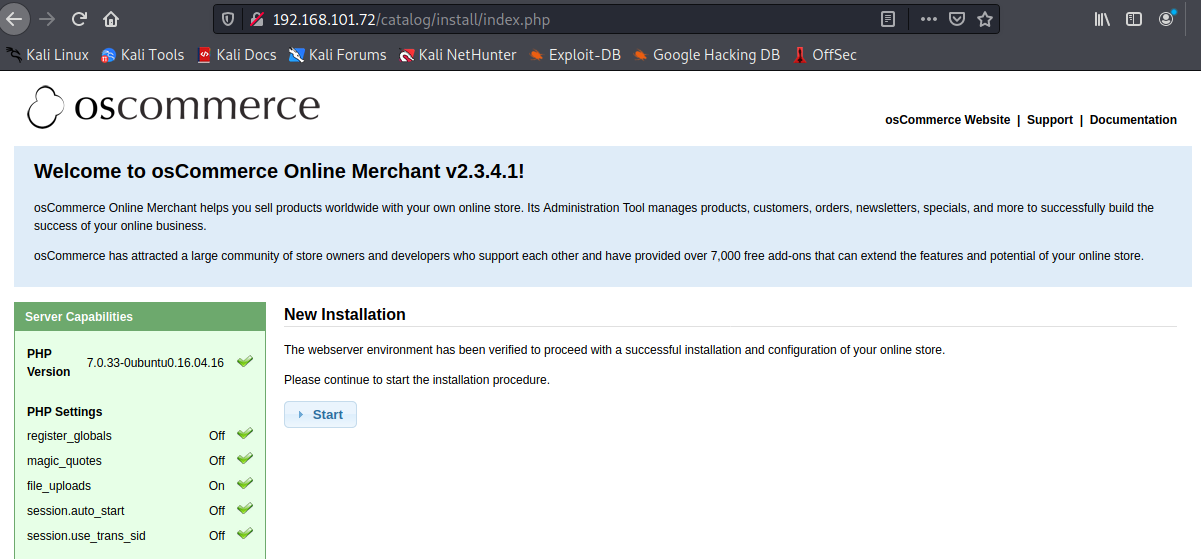Click the browser Back arrow button

click(x=12, y=19)
